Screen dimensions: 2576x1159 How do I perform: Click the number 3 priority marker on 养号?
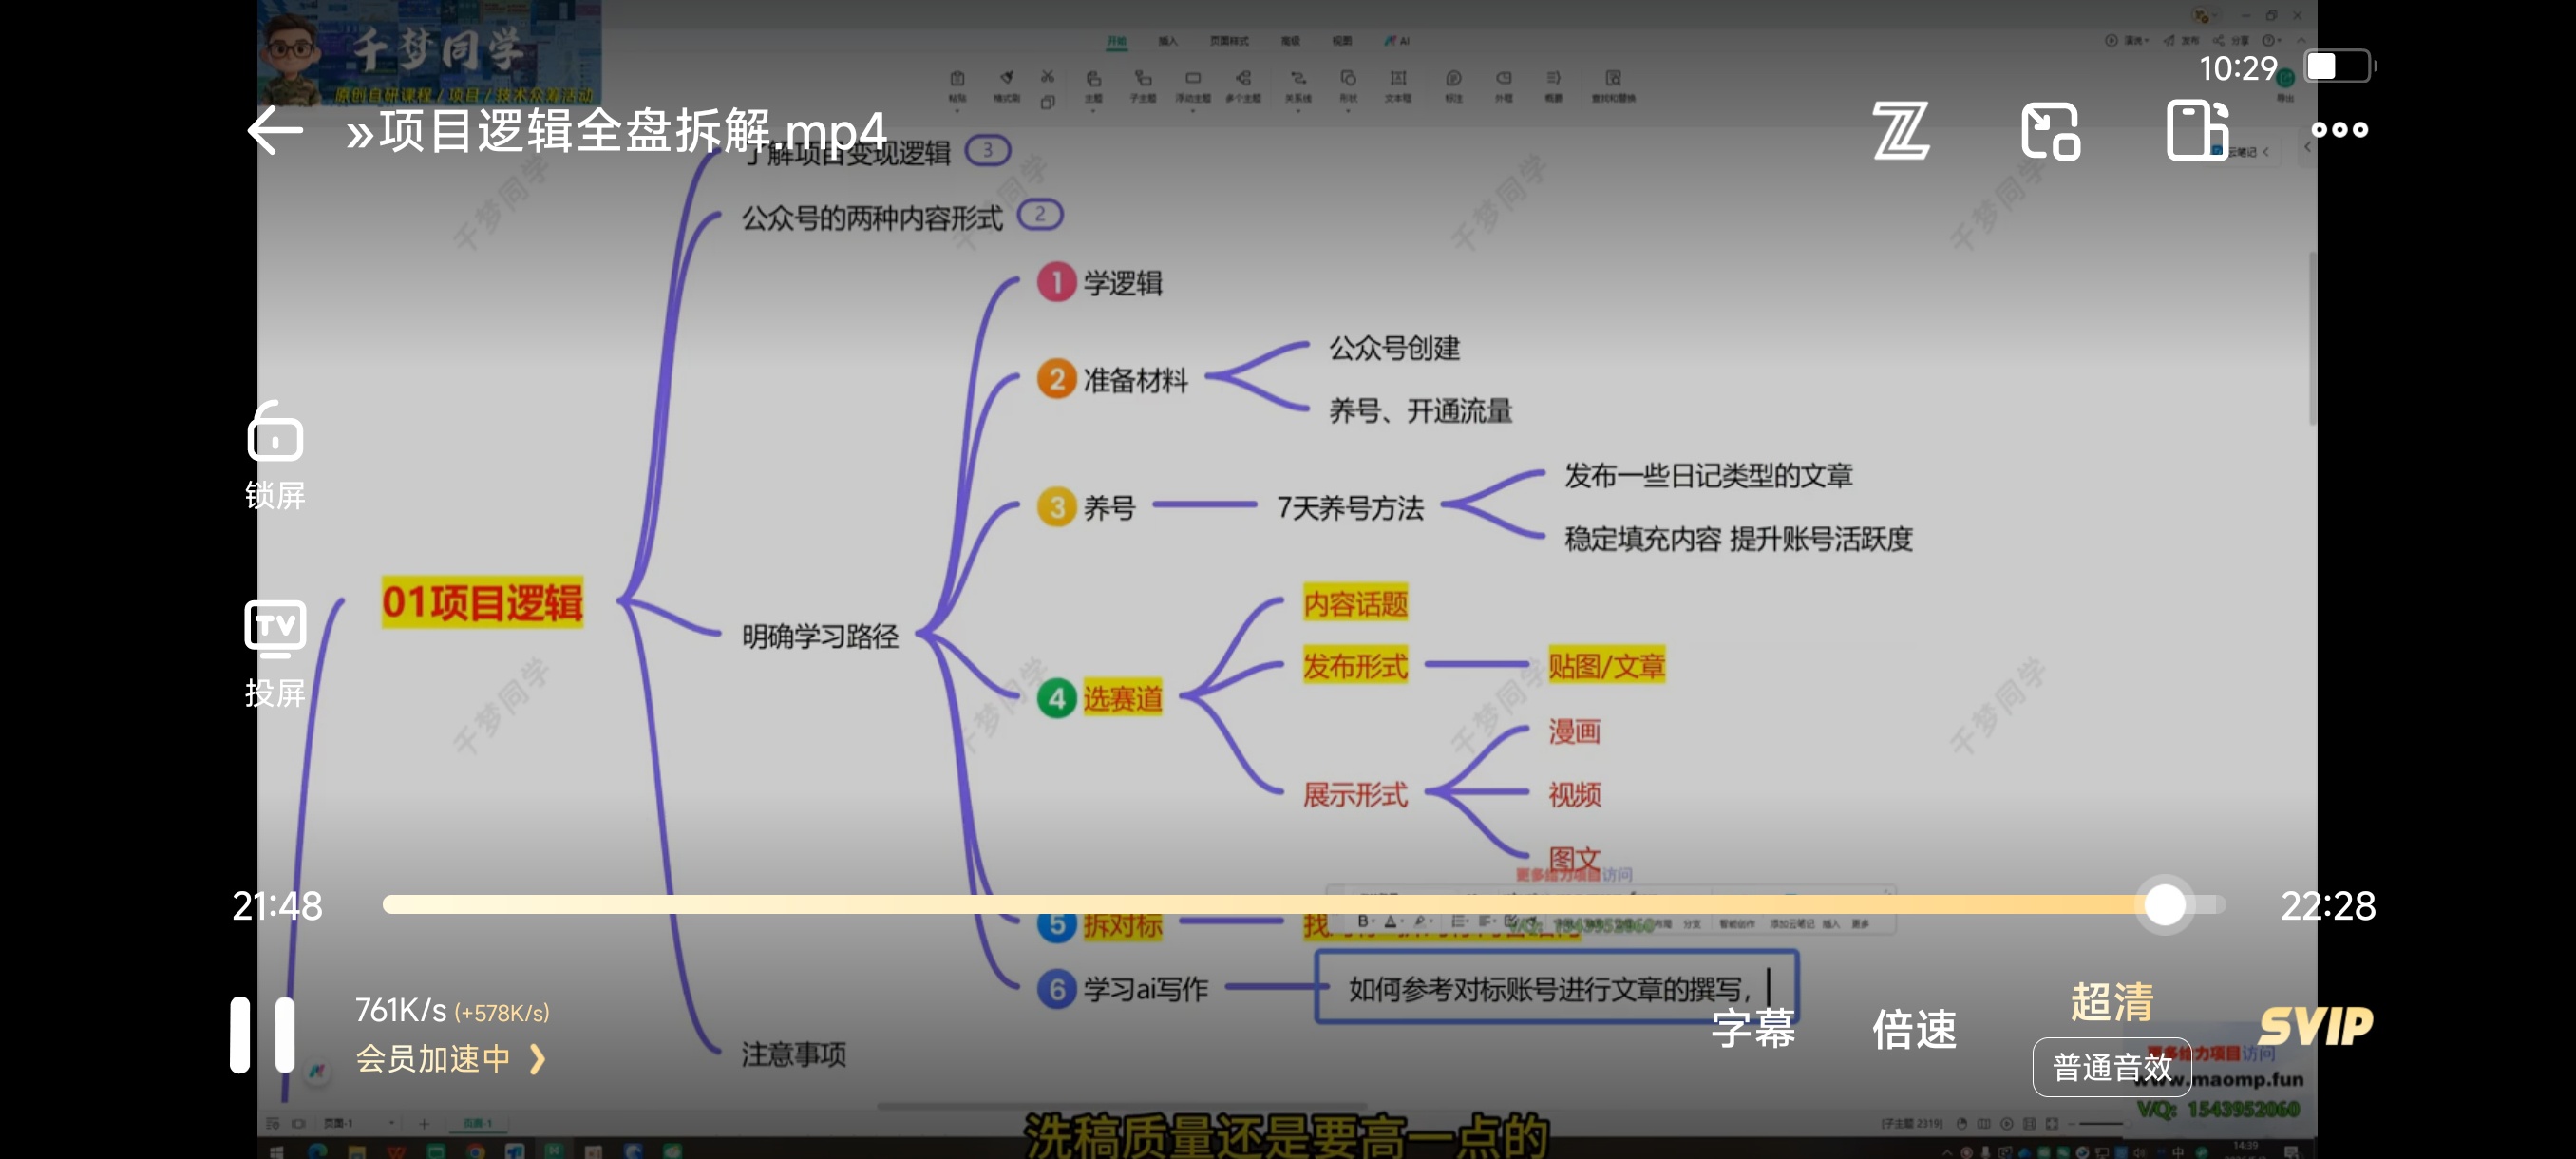[1056, 507]
